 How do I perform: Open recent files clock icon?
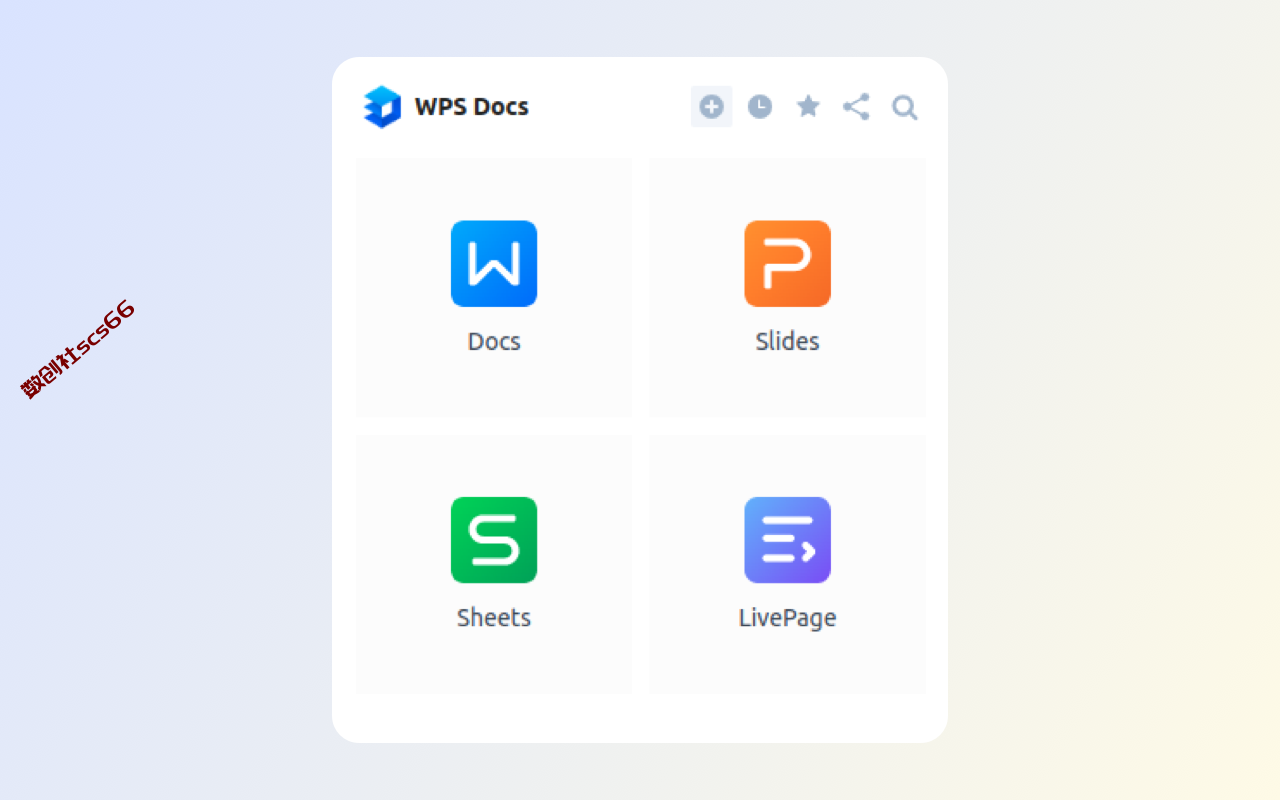760,106
